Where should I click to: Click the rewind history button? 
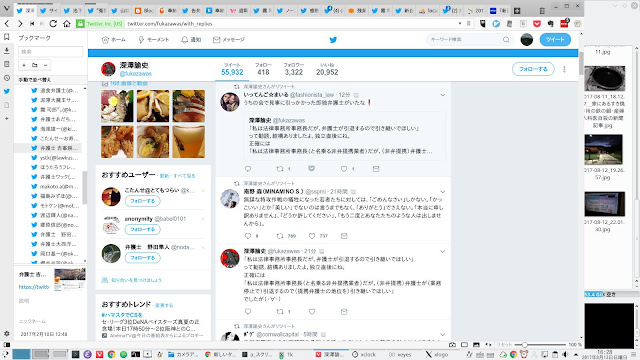pyautogui.click(x=32, y=24)
